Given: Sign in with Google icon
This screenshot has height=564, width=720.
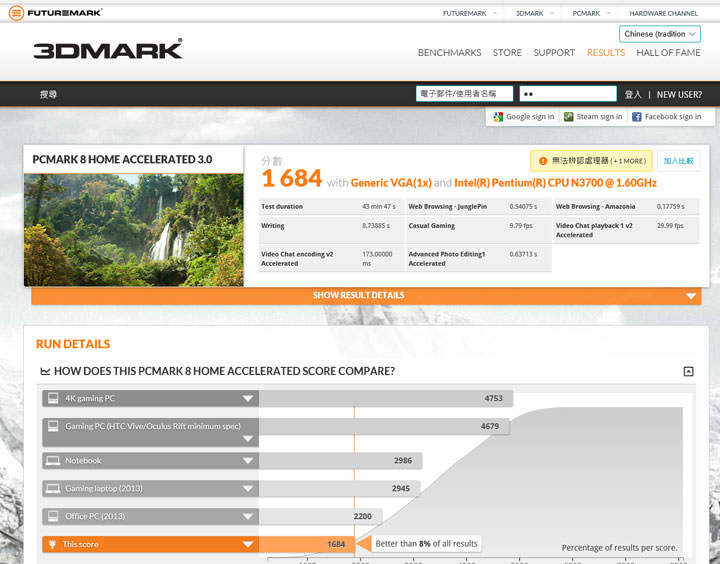Looking at the screenshot, I should (x=498, y=117).
